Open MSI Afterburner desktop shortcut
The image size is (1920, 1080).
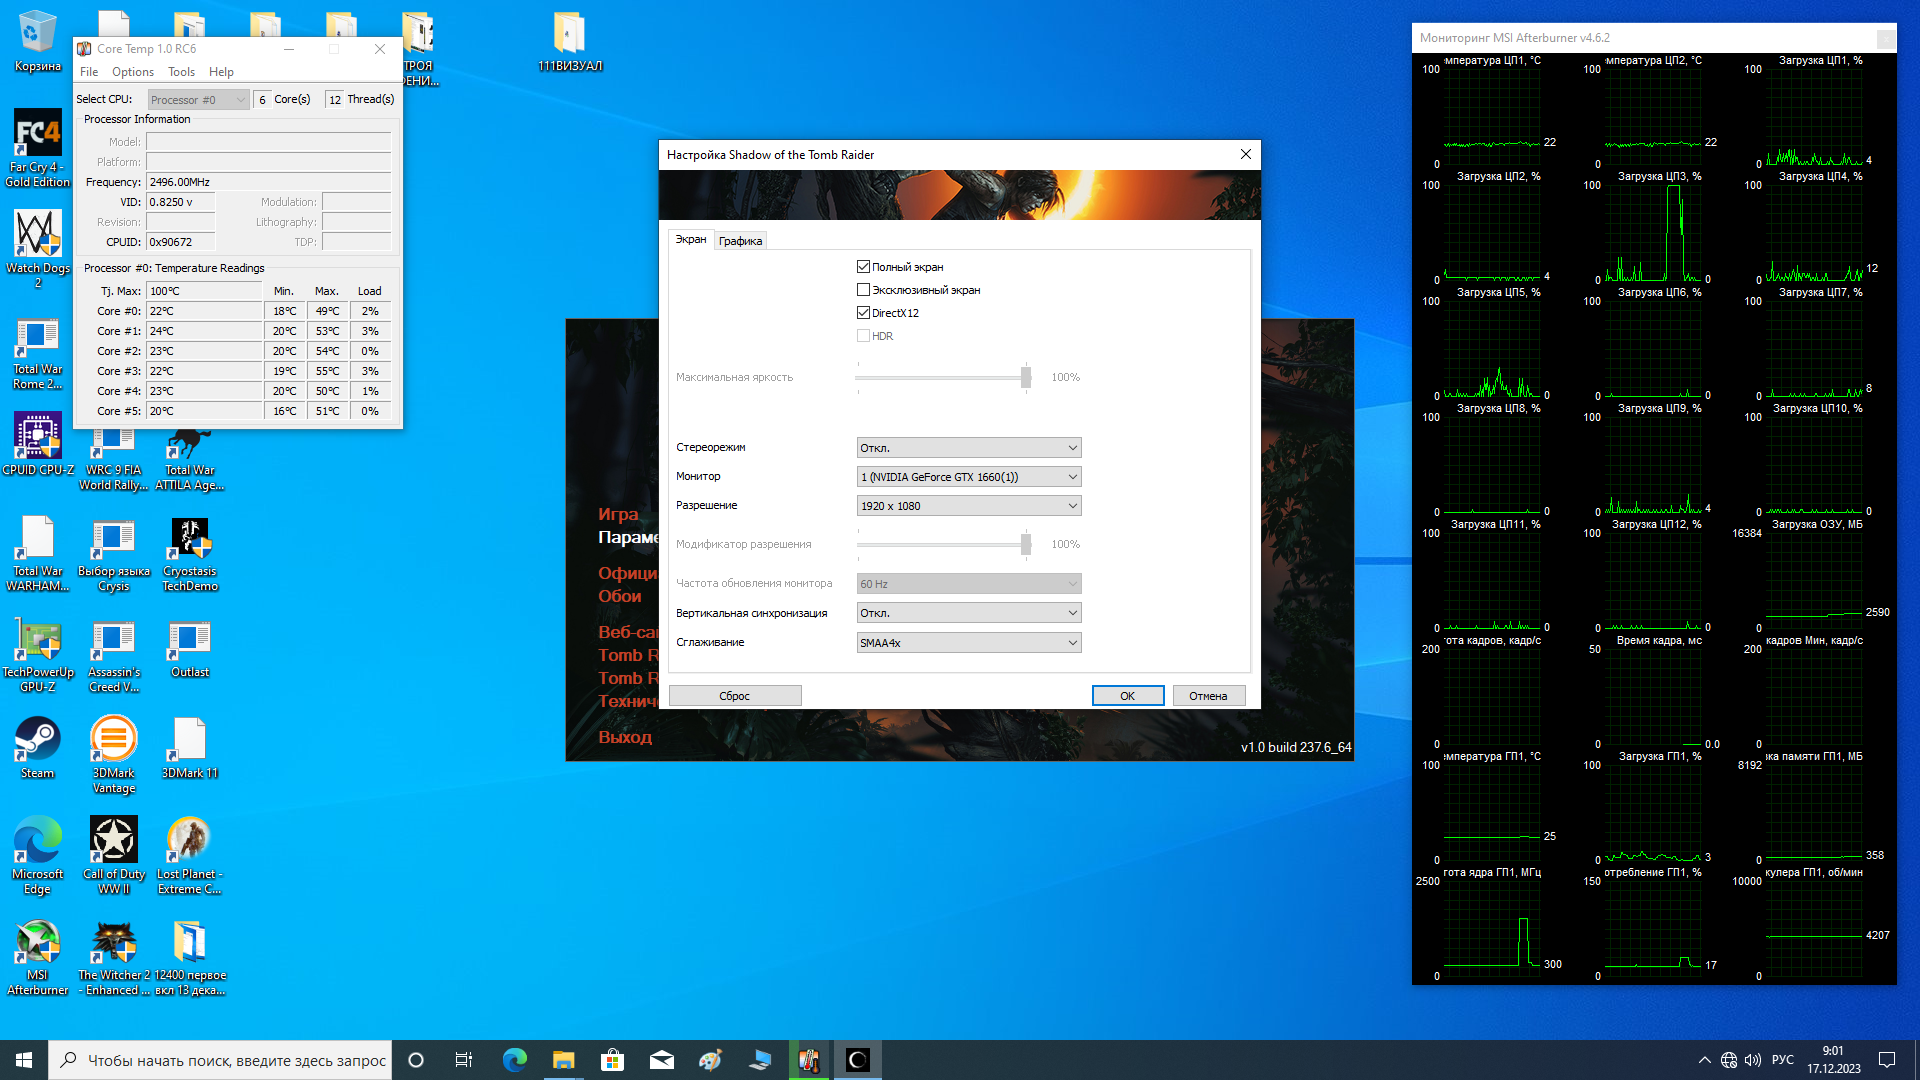(37, 943)
